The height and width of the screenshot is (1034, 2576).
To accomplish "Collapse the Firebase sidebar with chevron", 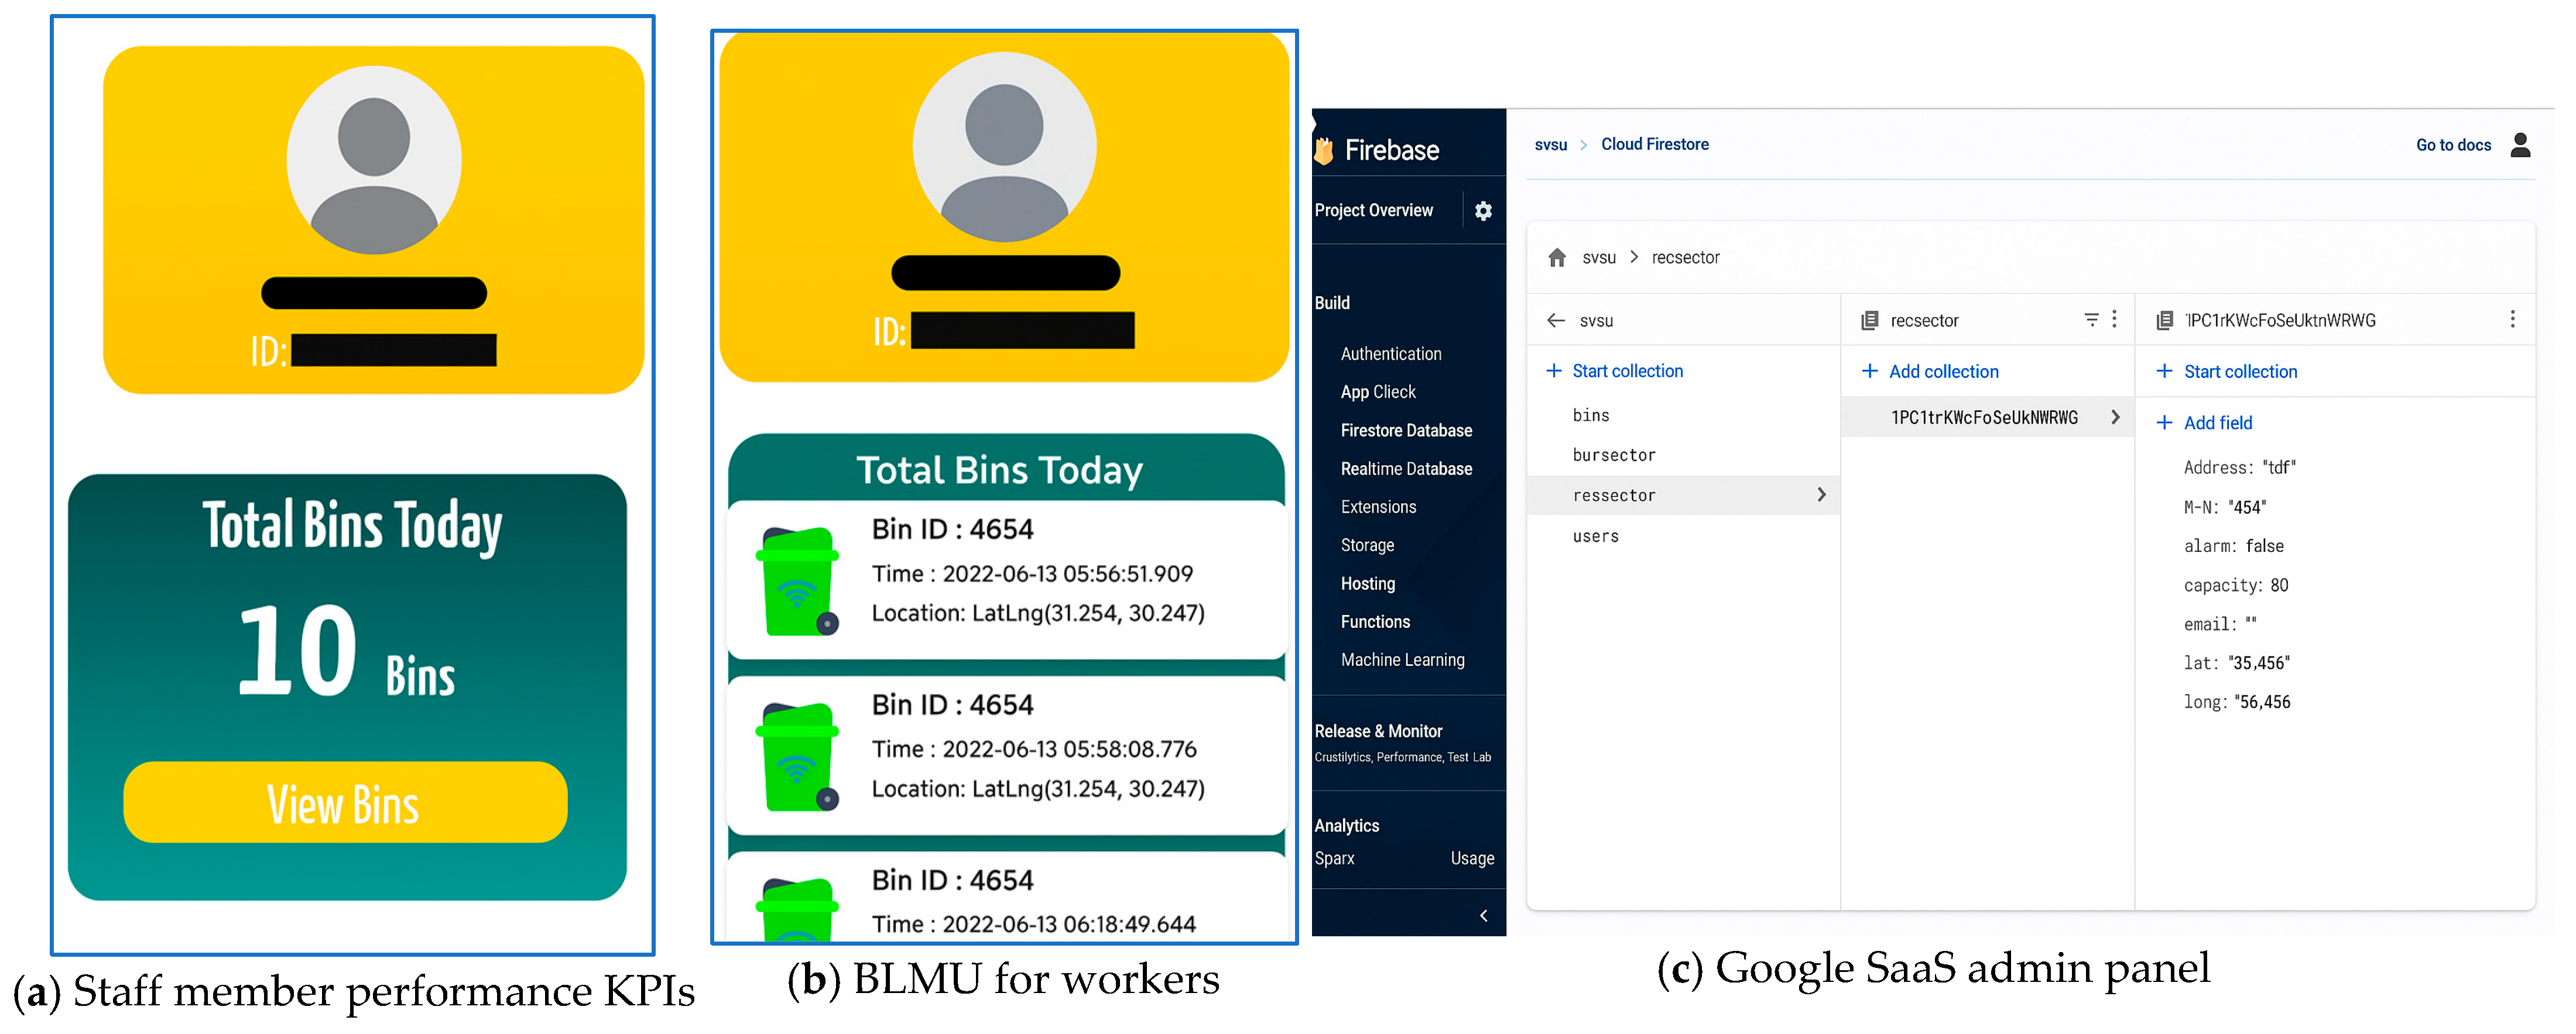I will point(1483,916).
